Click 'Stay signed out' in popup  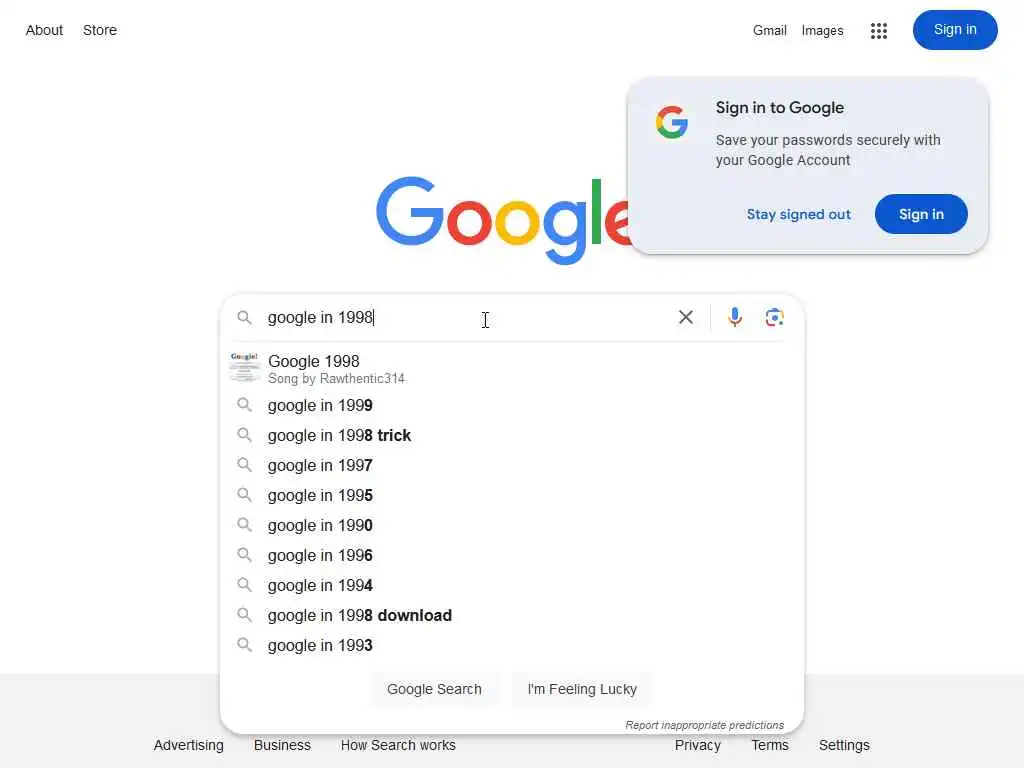[798, 214]
